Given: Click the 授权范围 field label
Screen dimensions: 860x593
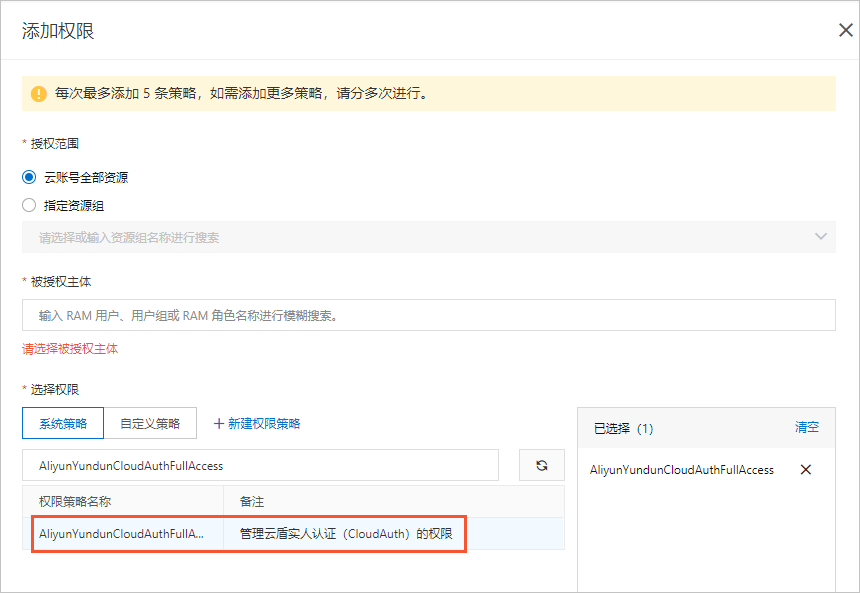Looking at the screenshot, I should point(54,144).
